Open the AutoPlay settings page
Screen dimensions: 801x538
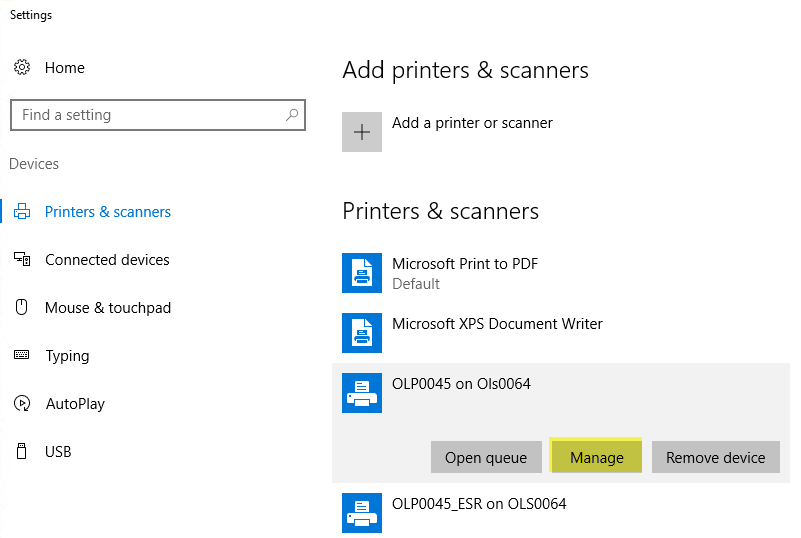coord(75,404)
